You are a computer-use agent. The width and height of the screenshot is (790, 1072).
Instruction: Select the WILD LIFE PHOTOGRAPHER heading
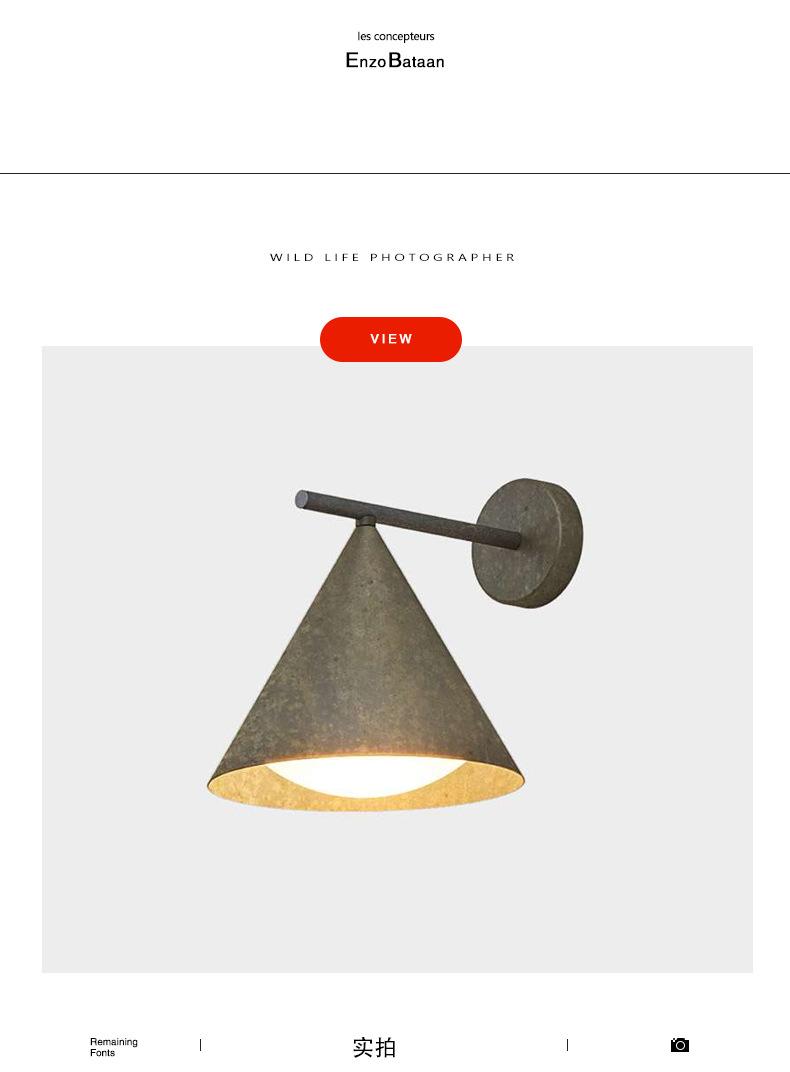[393, 257]
